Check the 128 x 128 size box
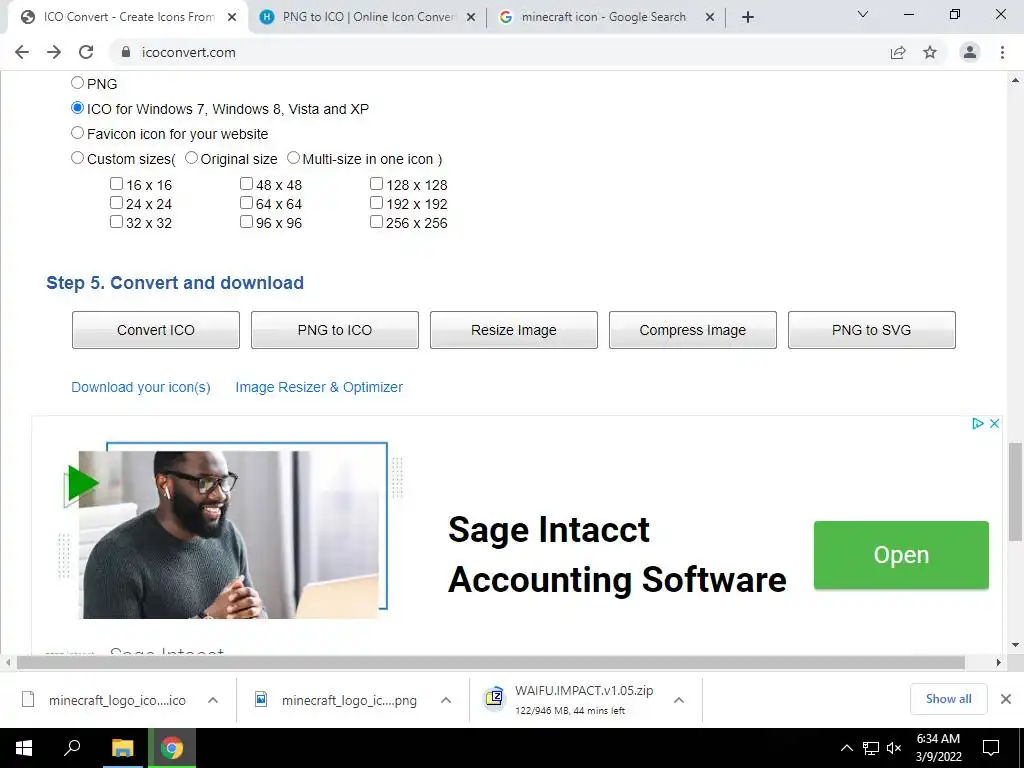 coord(376,184)
